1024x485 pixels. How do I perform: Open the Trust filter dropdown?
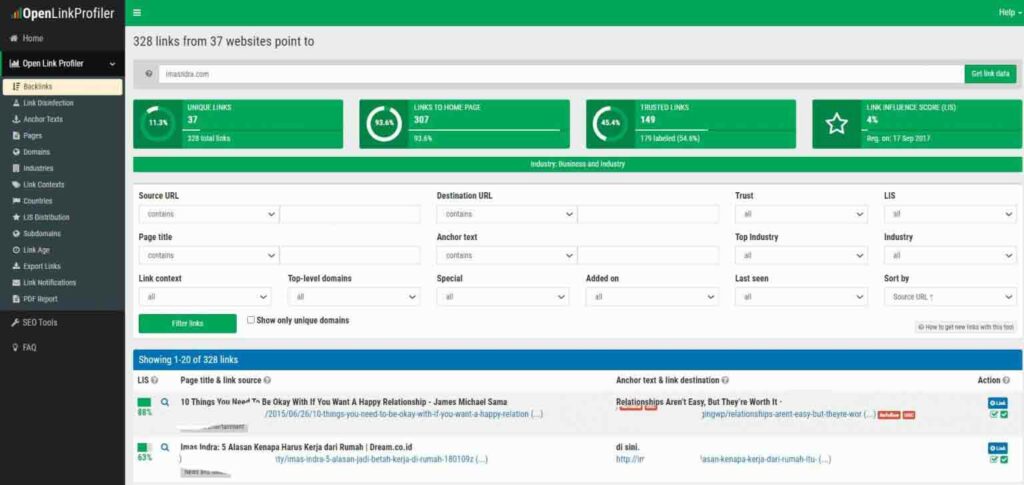coord(801,214)
